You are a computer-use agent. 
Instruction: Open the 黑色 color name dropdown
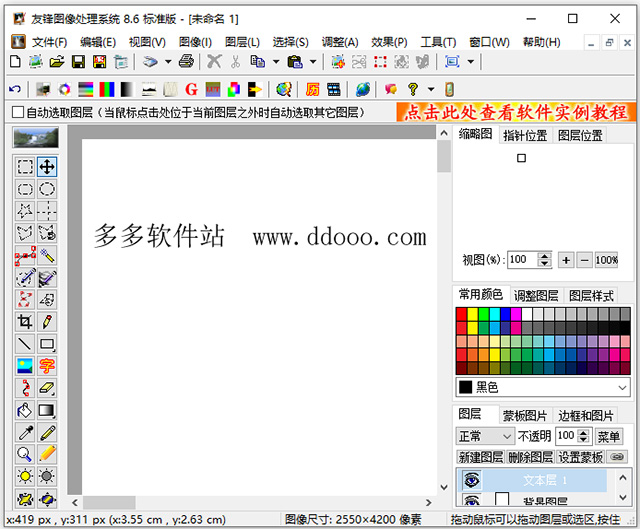click(x=622, y=387)
